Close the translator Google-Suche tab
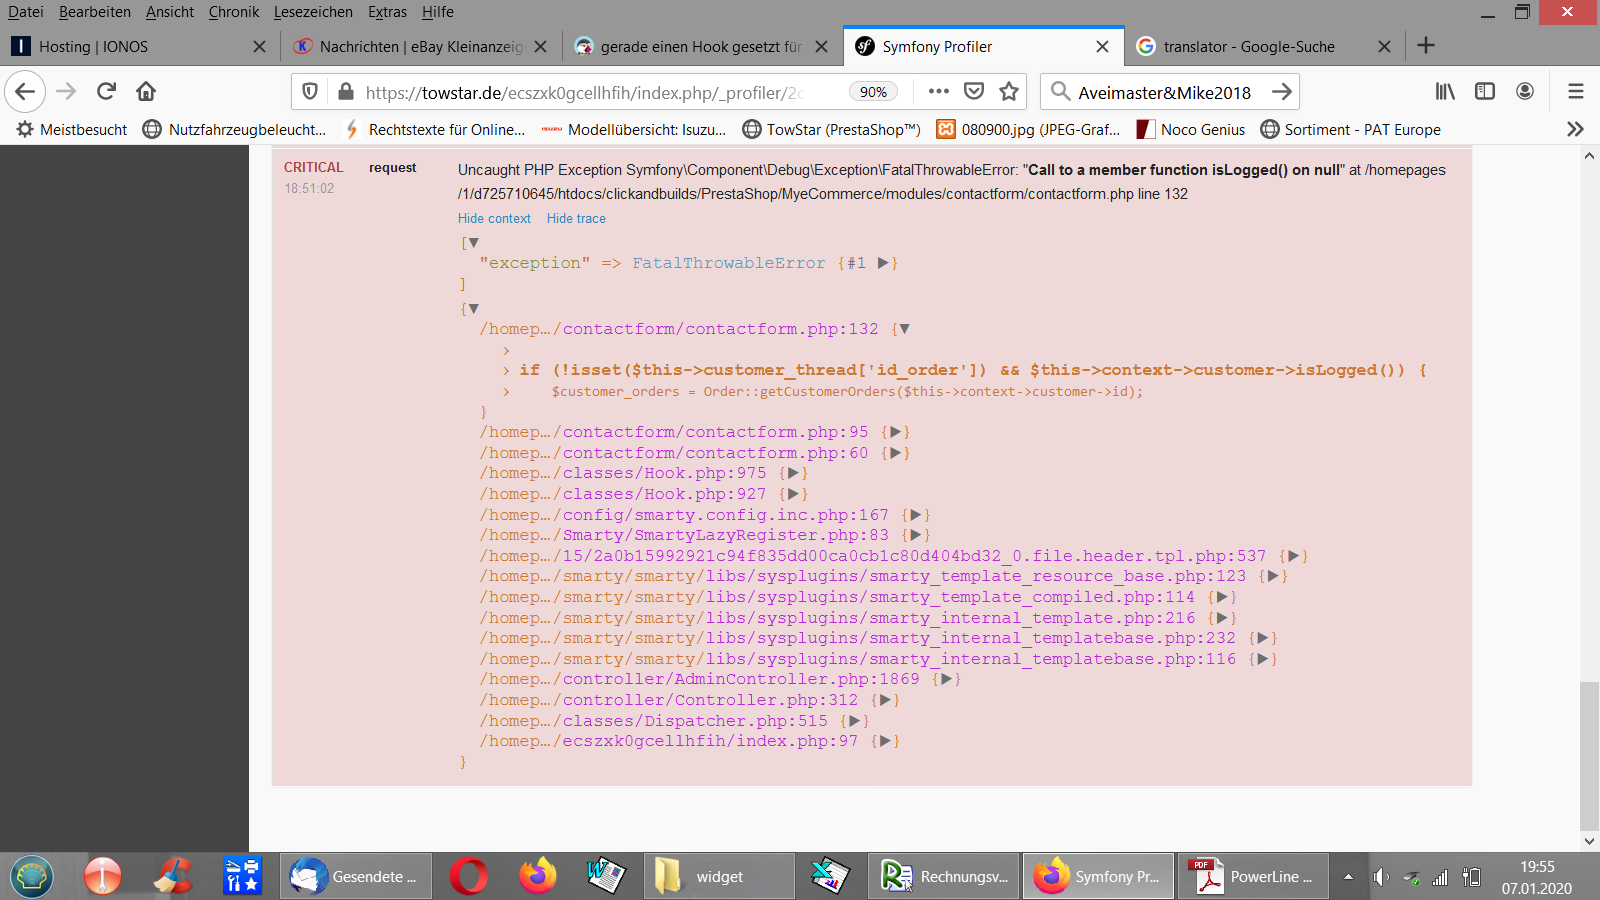The width and height of the screenshot is (1600, 900). click(1384, 47)
